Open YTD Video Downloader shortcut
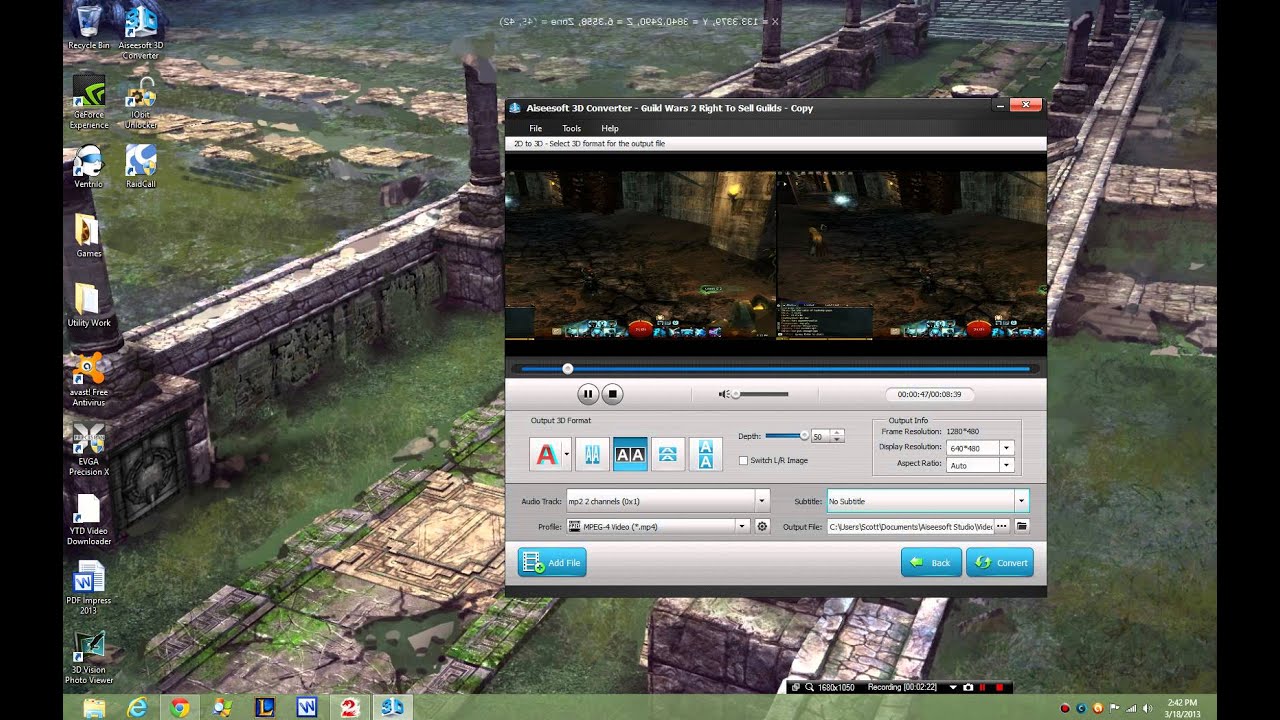Viewport: 1280px width, 720px height. point(89,520)
